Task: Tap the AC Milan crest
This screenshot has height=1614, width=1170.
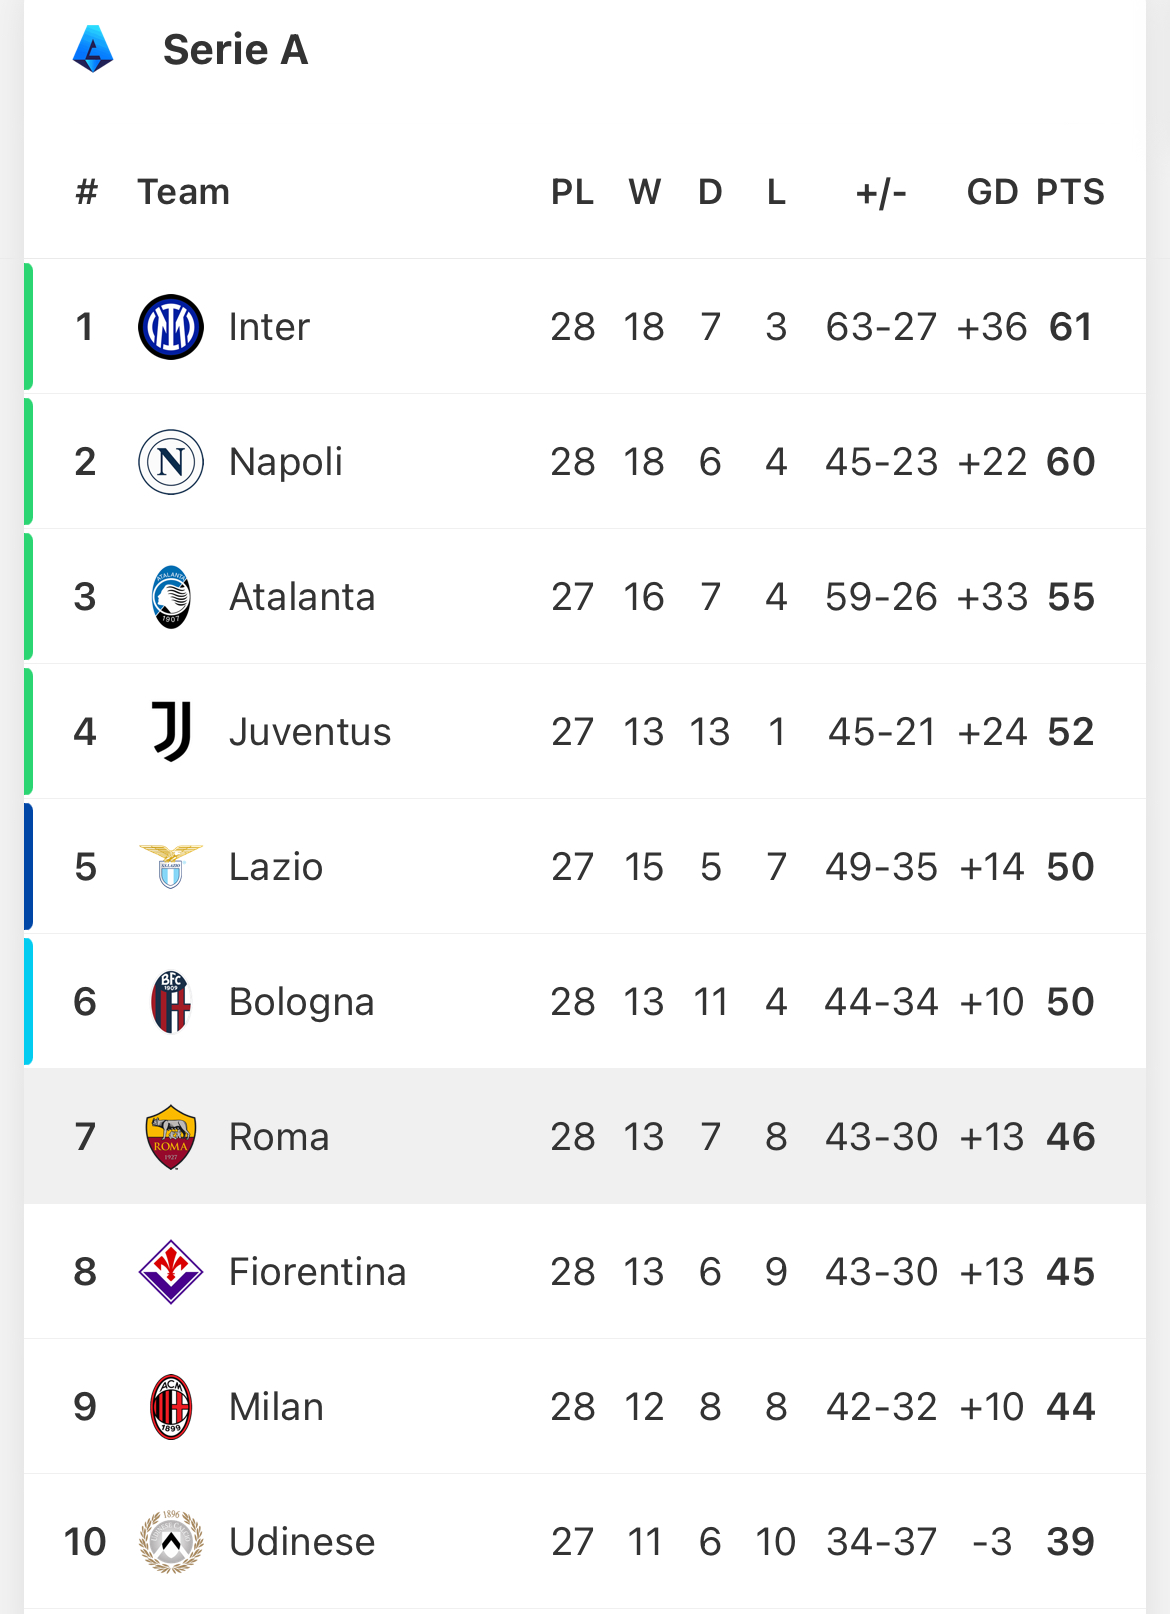Action: (171, 1407)
